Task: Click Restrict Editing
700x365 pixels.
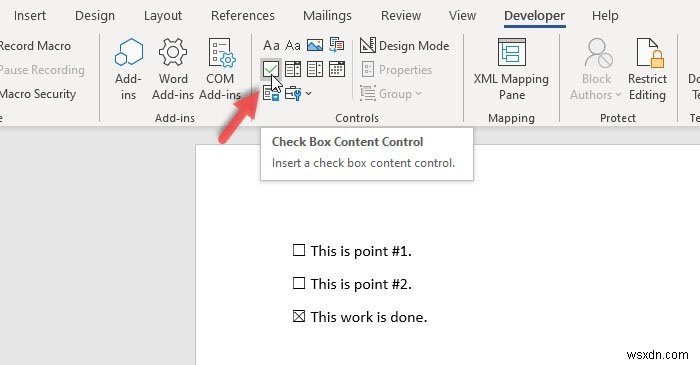Action: (x=647, y=69)
